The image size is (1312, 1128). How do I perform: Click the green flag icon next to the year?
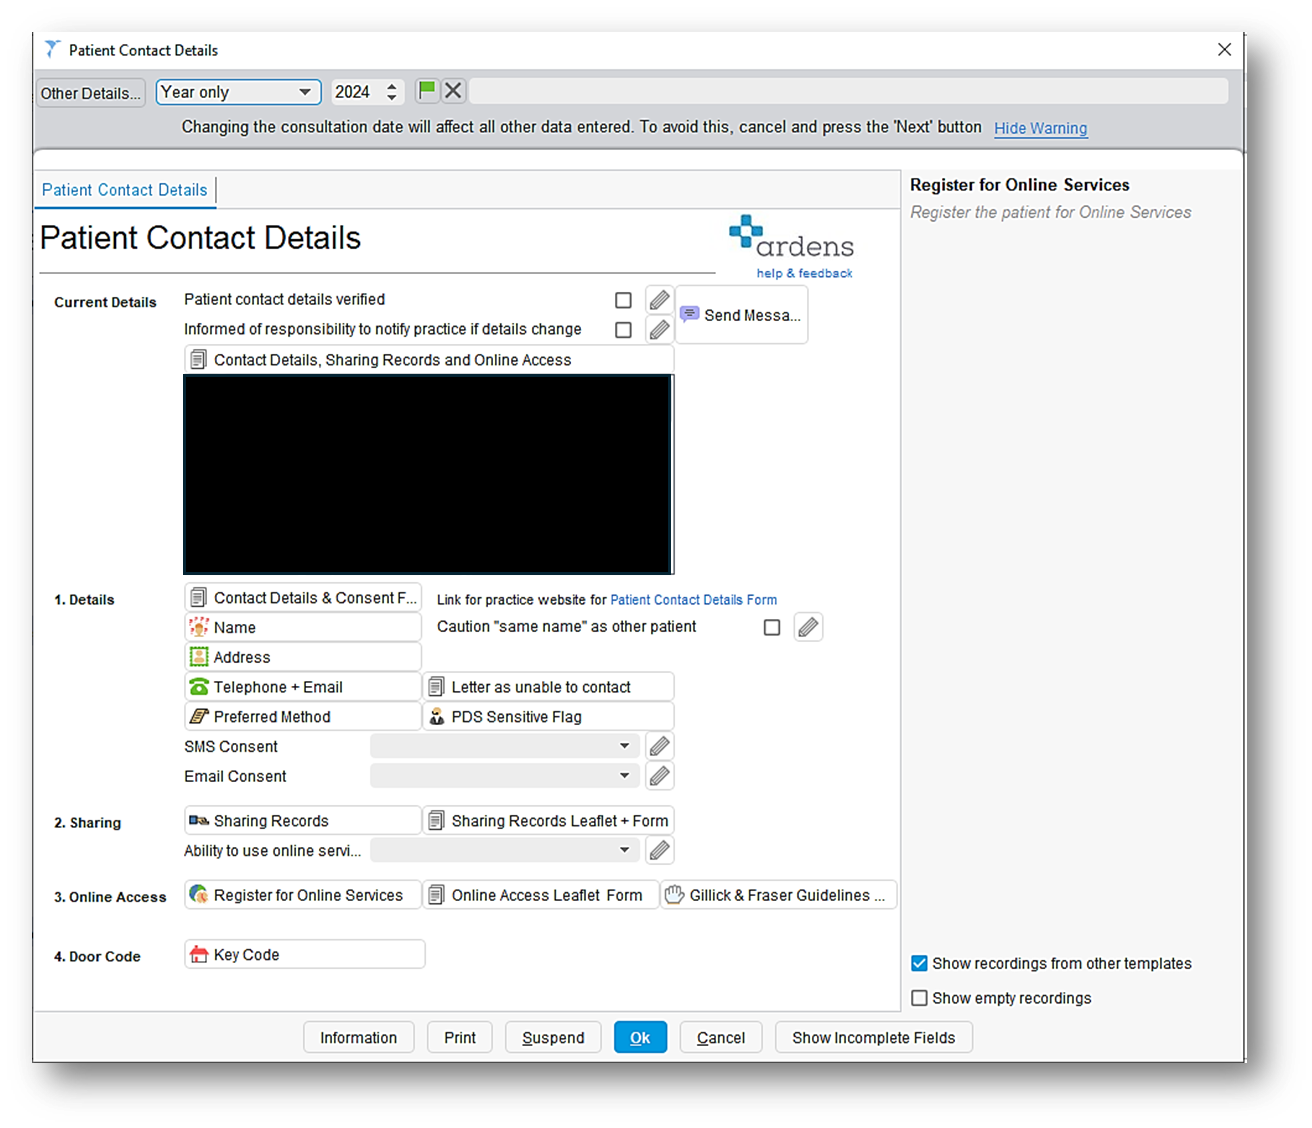[427, 91]
